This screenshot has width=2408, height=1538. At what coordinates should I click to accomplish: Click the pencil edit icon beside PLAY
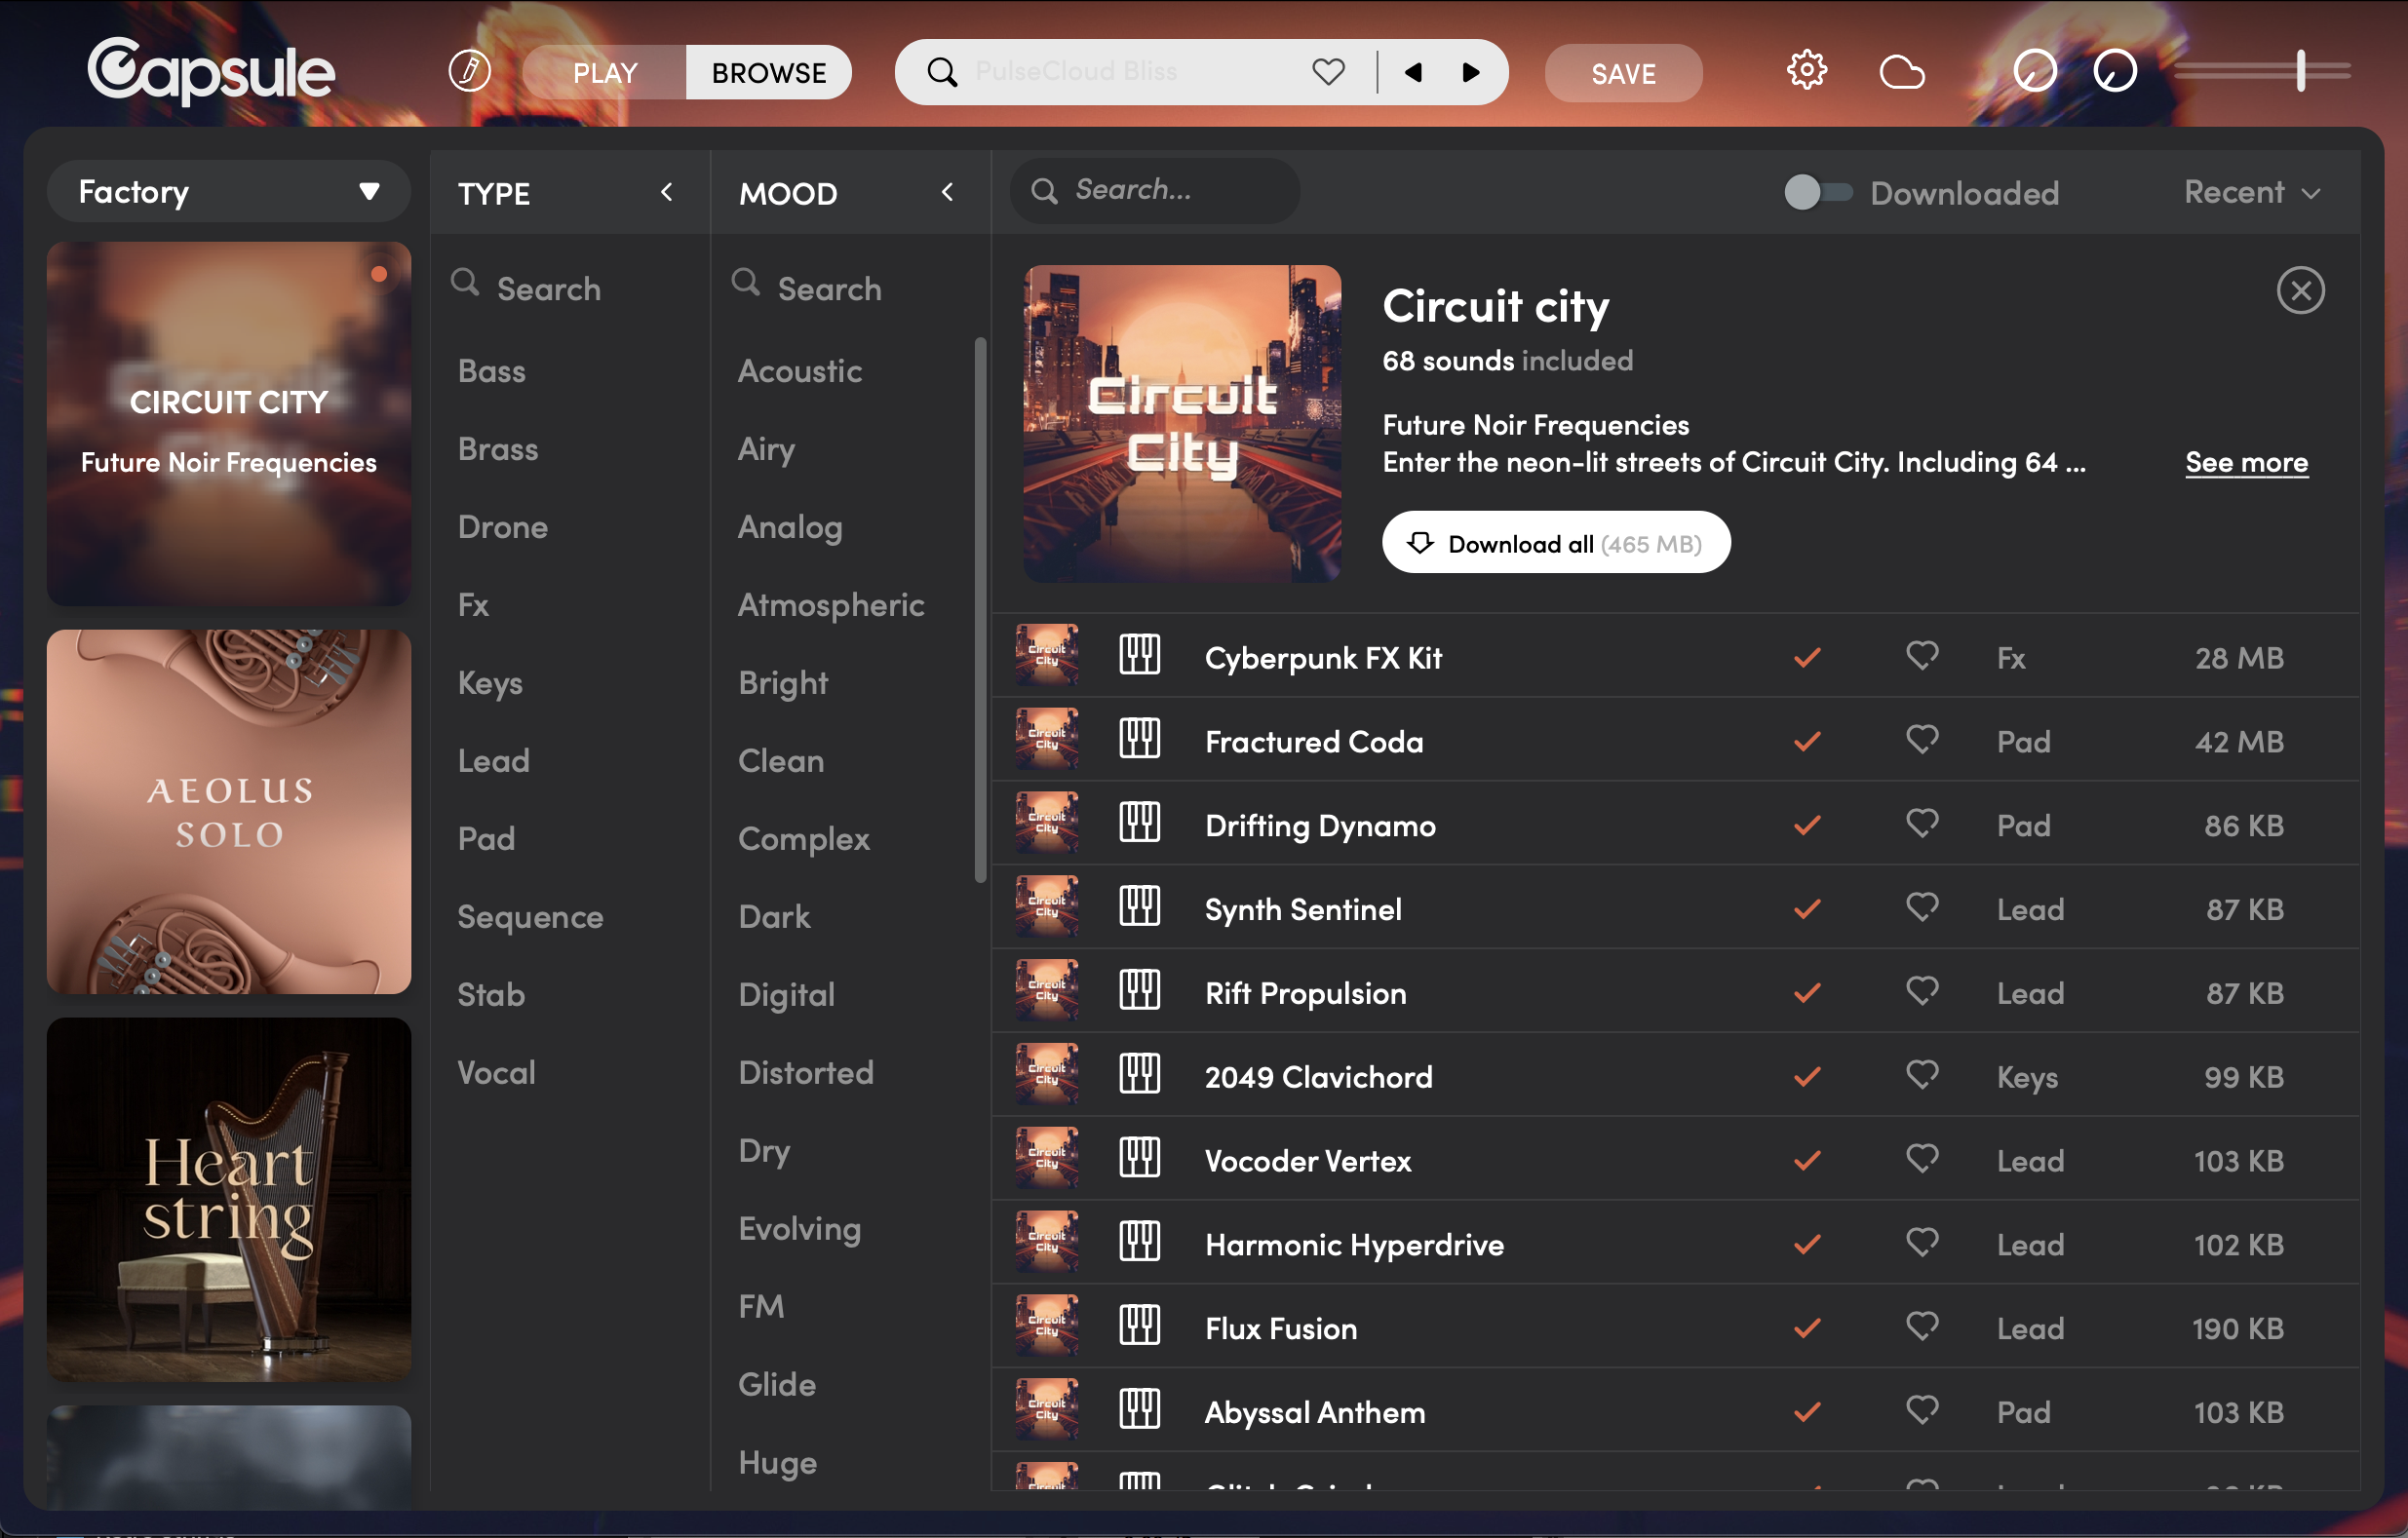(469, 71)
